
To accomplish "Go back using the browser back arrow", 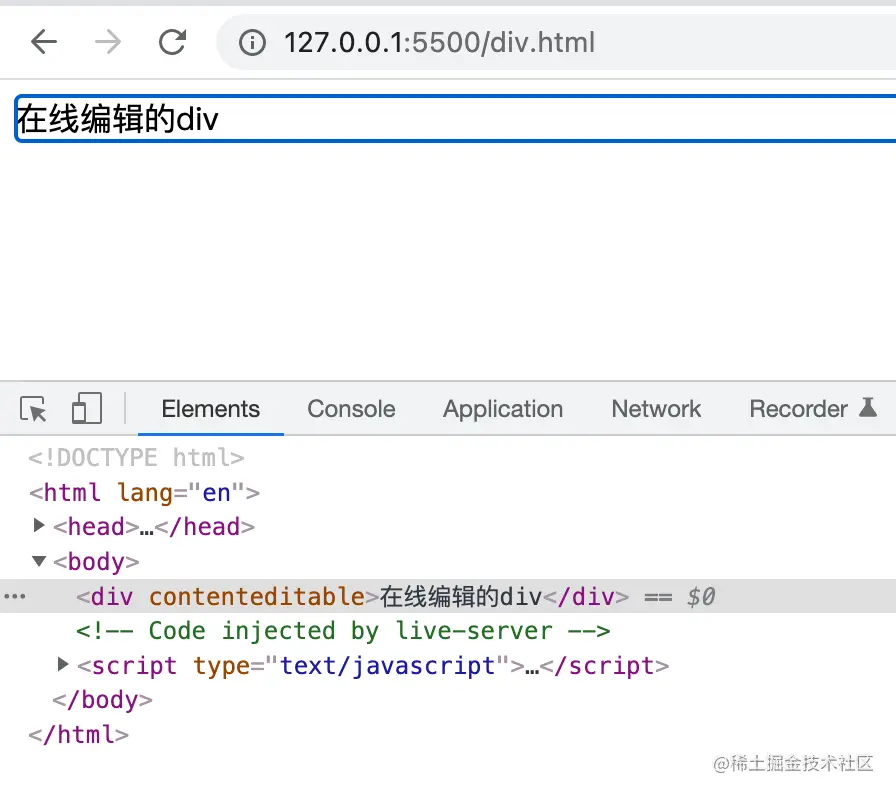I will point(44,42).
